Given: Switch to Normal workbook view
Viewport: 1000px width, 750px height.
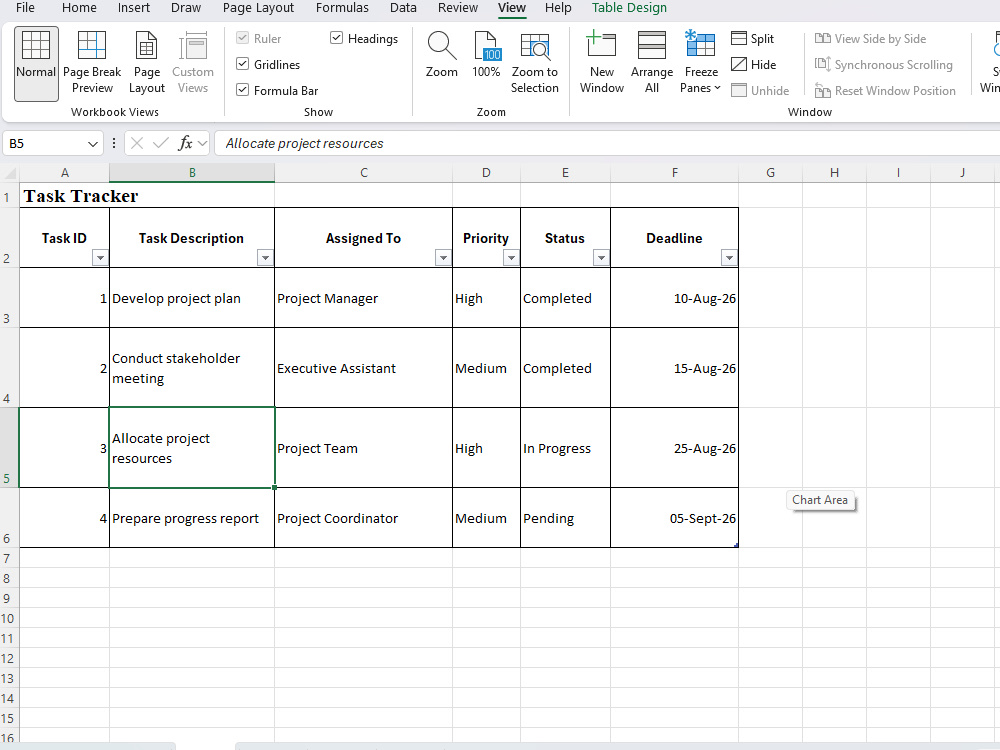Looking at the screenshot, I should click(x=36, y=64).
